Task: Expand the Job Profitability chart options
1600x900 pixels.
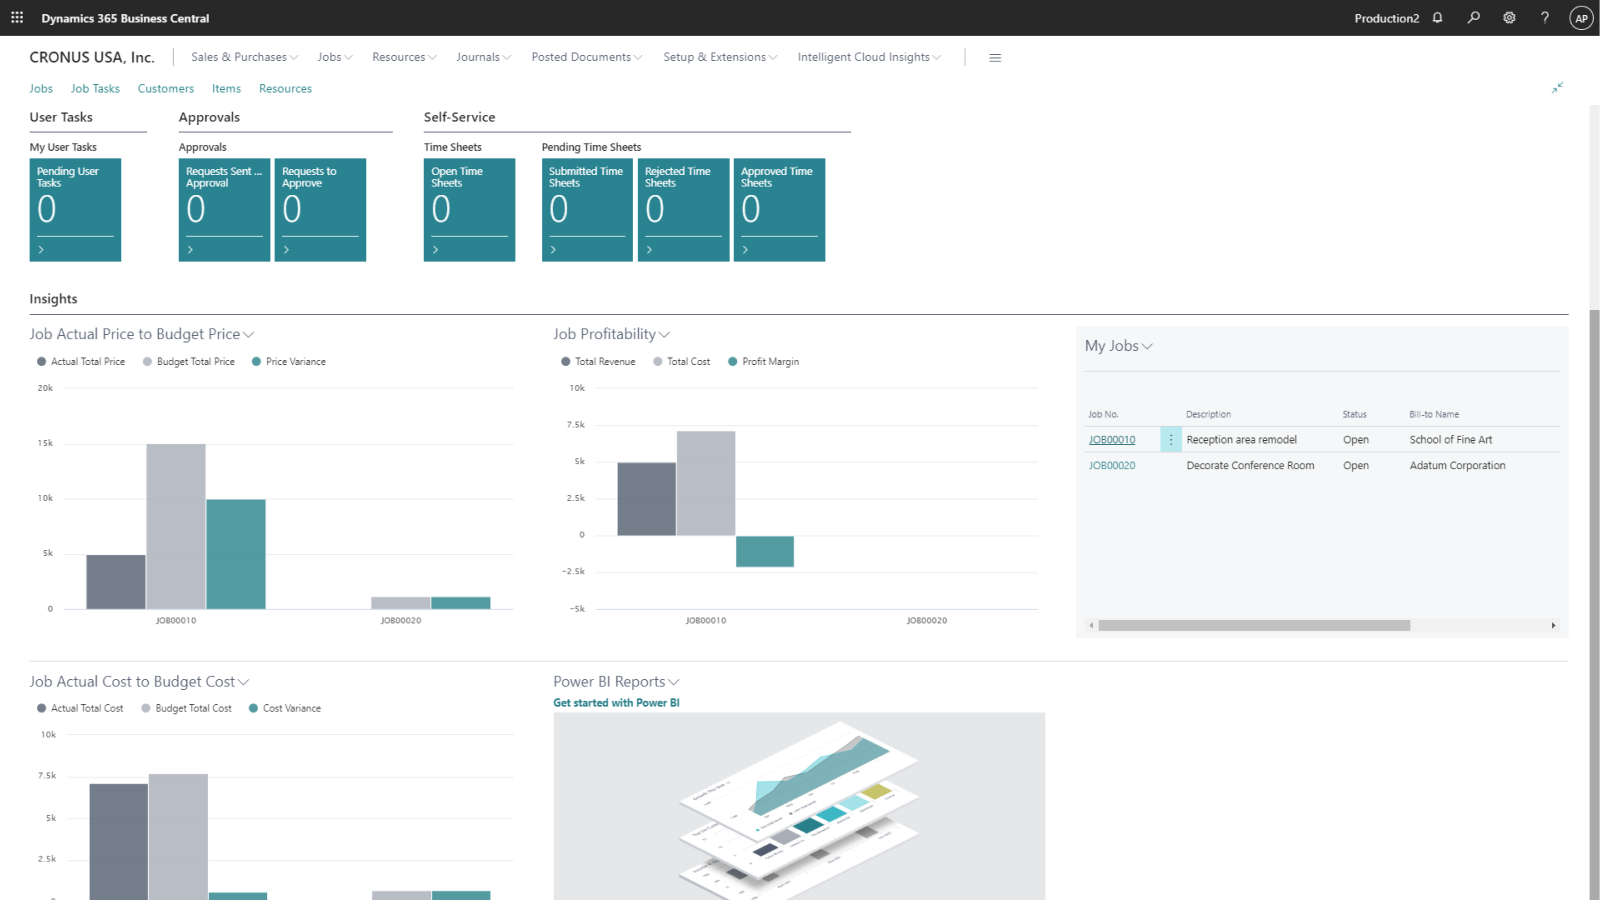Action: 663,334
